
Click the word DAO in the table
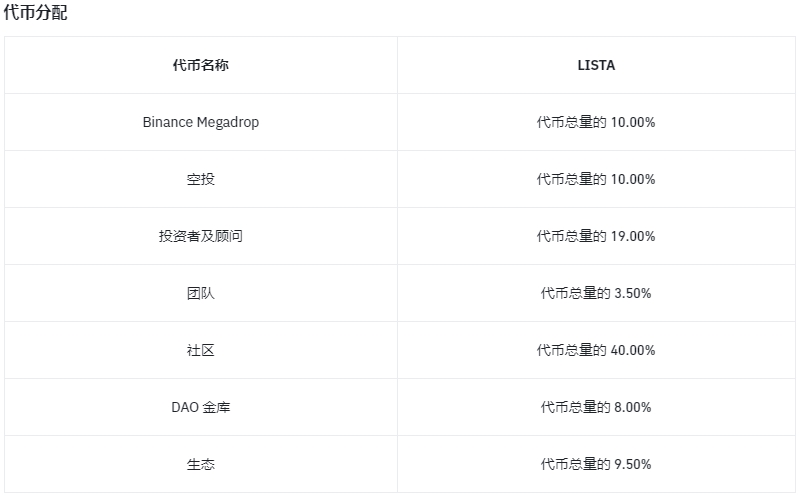pyautogui.click(x=185, y=407)
